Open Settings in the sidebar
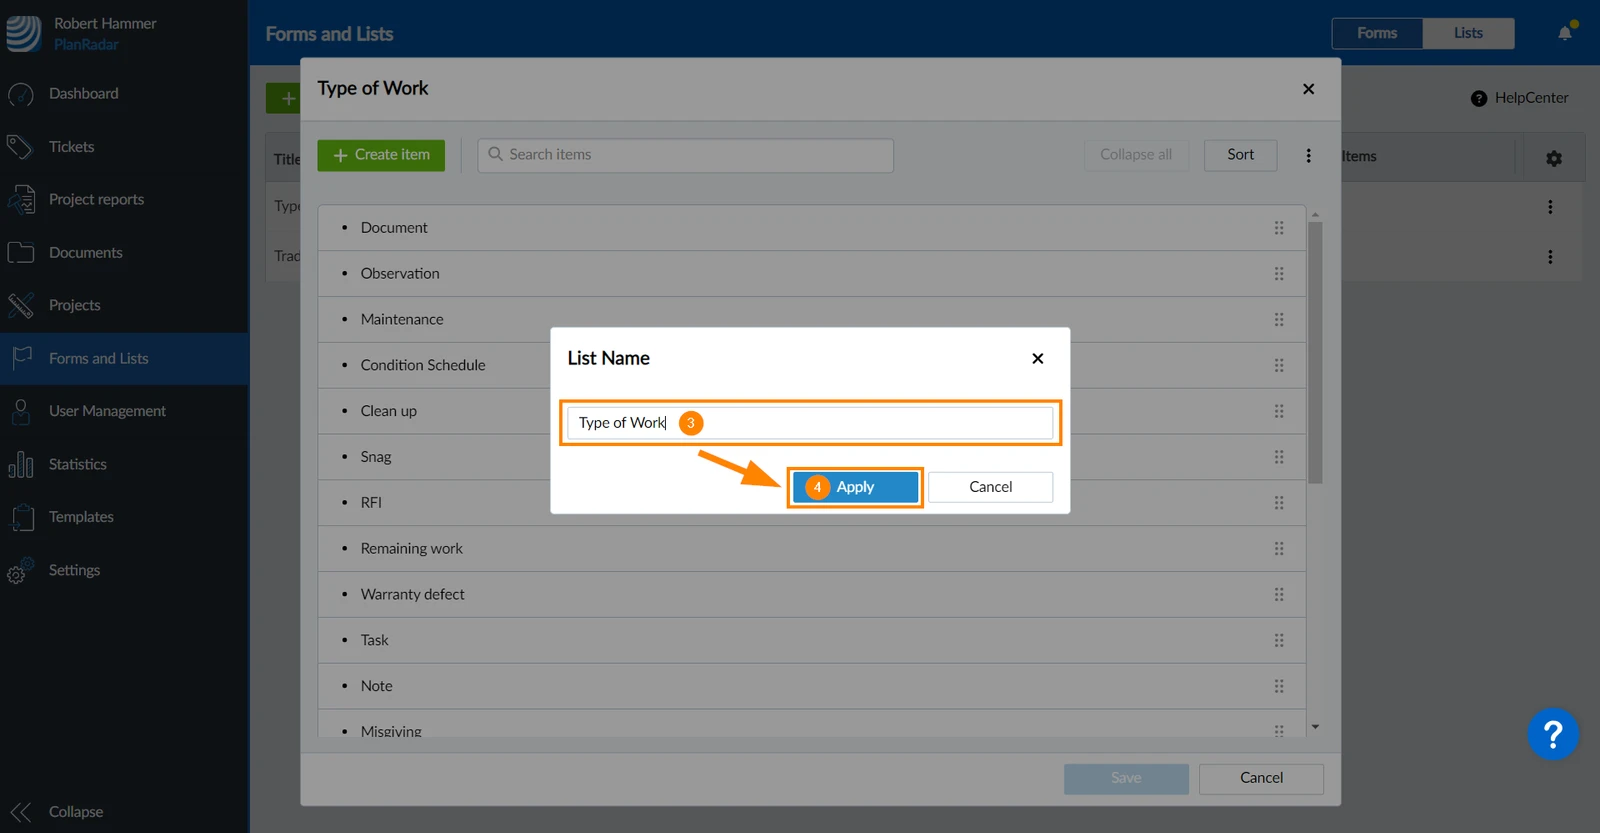The image size is (1600, 833). pyautogui.click(x=74, y=570)
